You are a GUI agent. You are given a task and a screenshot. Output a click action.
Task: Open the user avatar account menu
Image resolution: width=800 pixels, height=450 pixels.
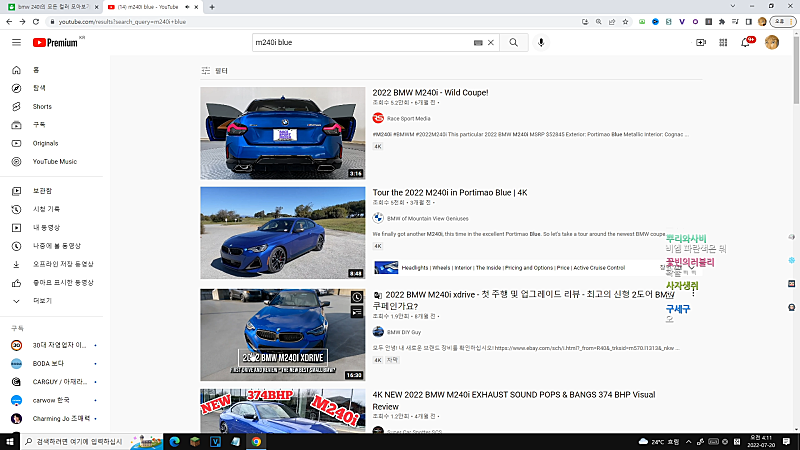(x=772, y=42)
